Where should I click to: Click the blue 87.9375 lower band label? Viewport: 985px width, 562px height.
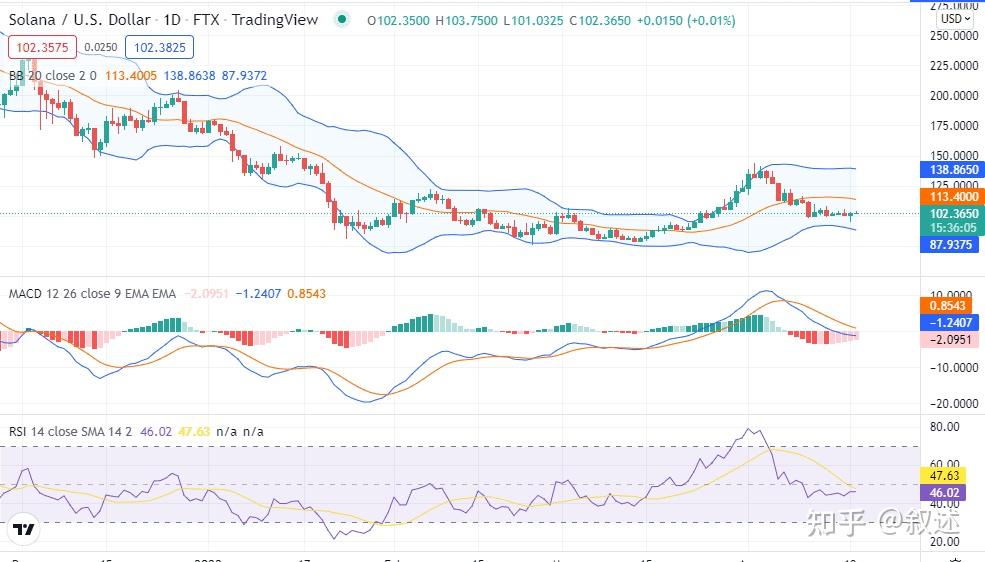pyautogui.click(x=950, y=244)
